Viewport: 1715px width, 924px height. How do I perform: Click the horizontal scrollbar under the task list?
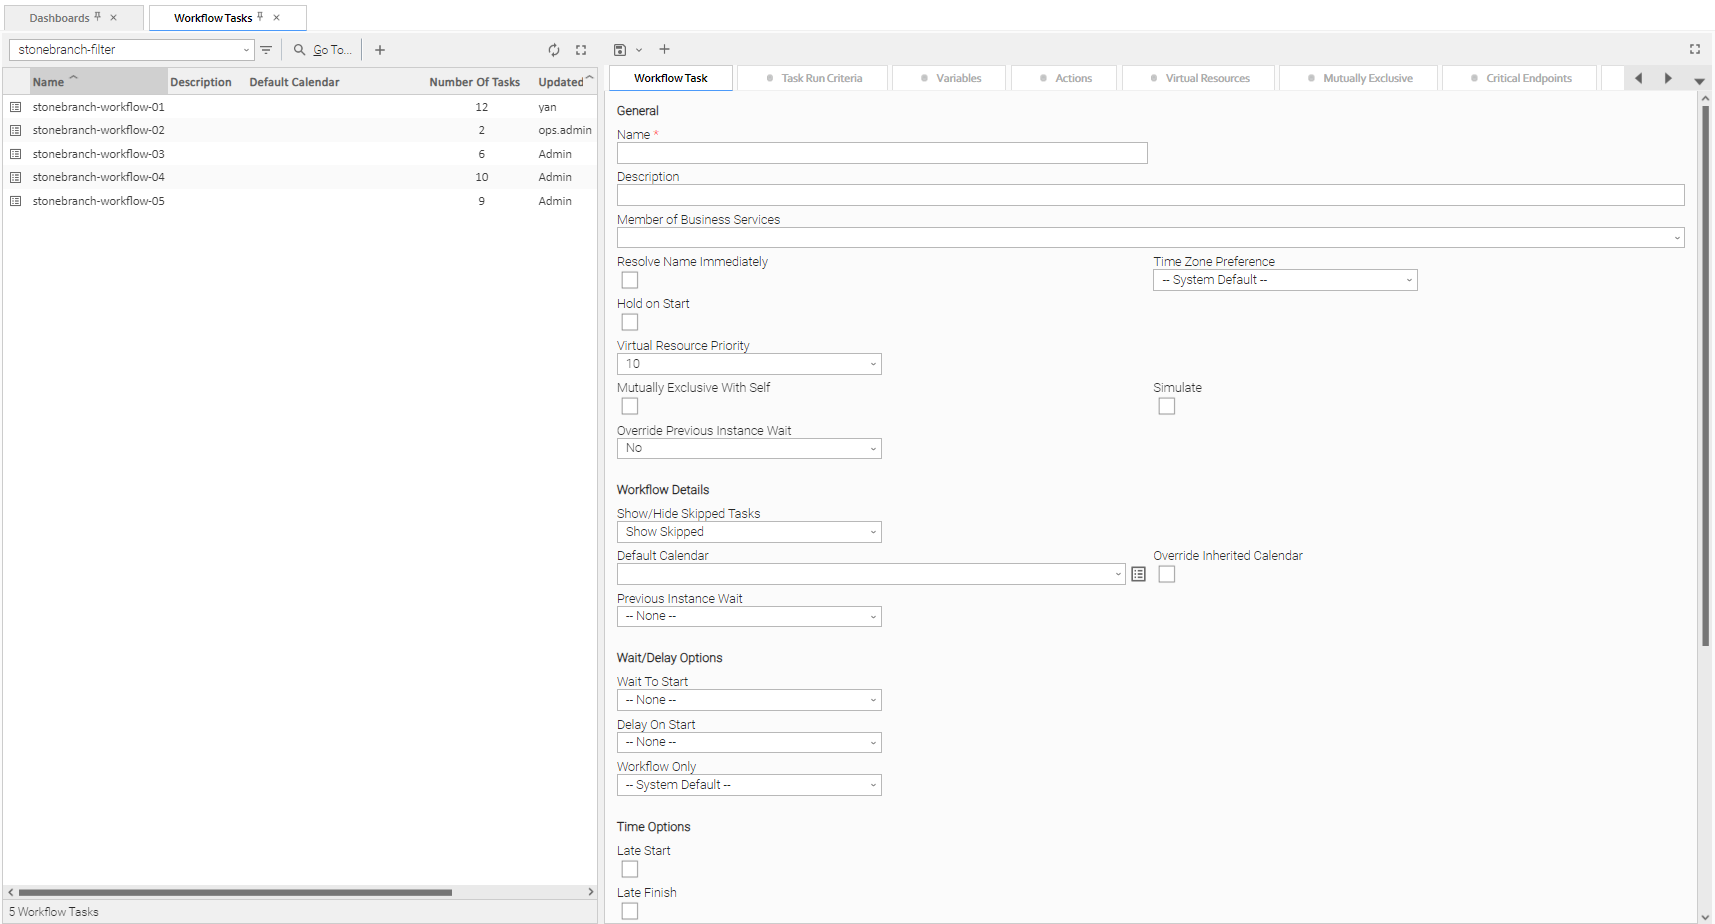click(236, 892)
